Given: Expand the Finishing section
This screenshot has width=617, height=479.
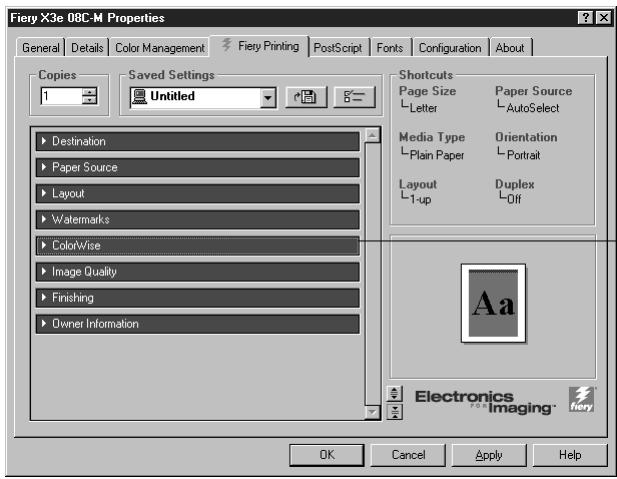Looking at the screenshot, I should (x=198, y=298).
